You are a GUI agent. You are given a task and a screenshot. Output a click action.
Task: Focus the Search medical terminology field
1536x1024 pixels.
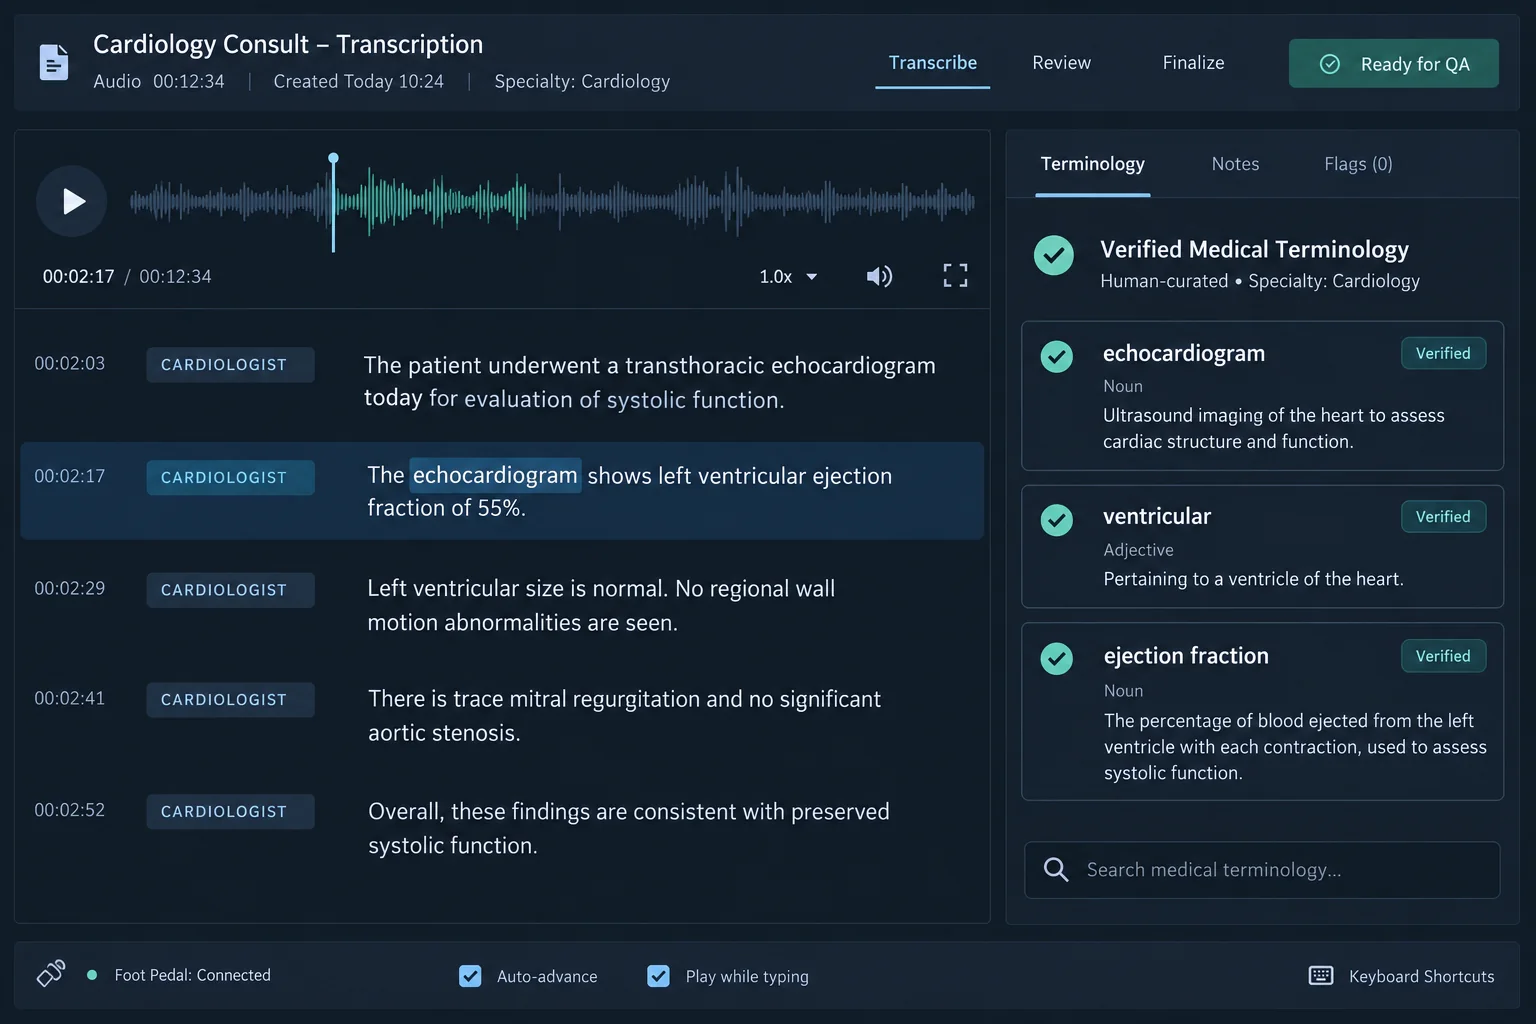(1262, 870)
